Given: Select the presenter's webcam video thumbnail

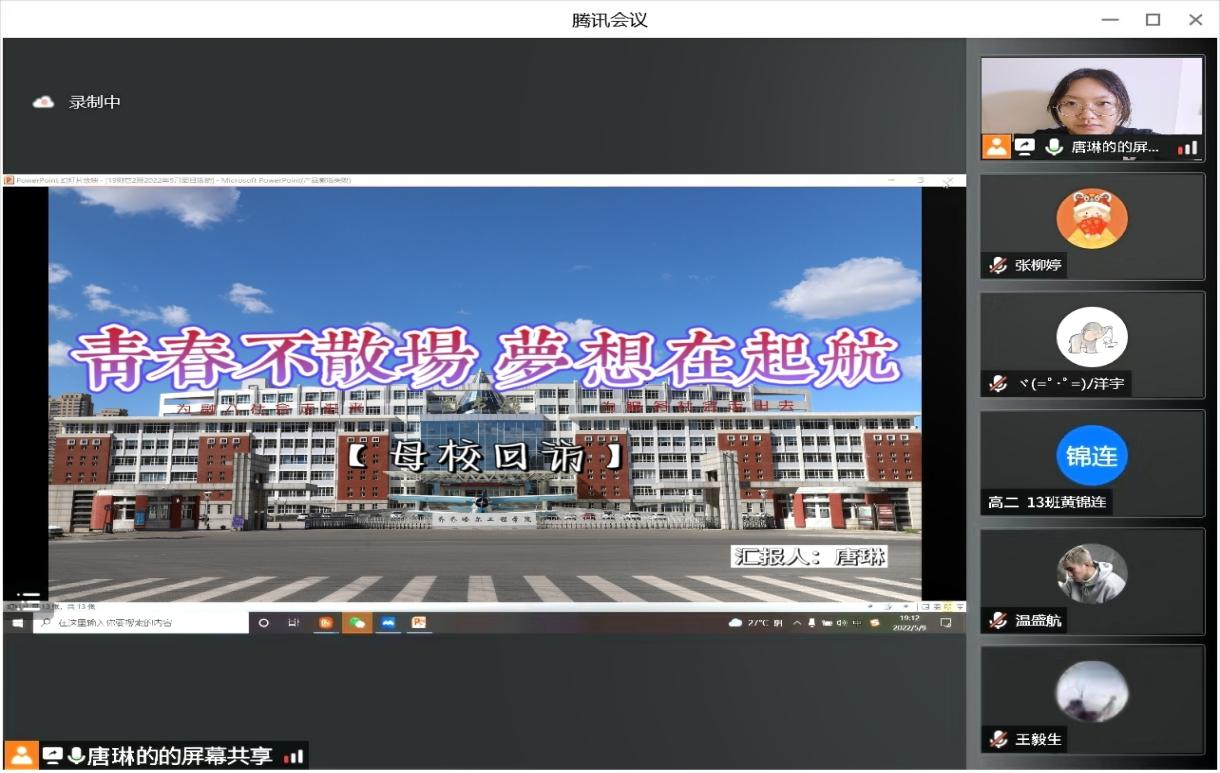Looking at the screenshot, I should pyautogui.click(x=1092, y=98).
